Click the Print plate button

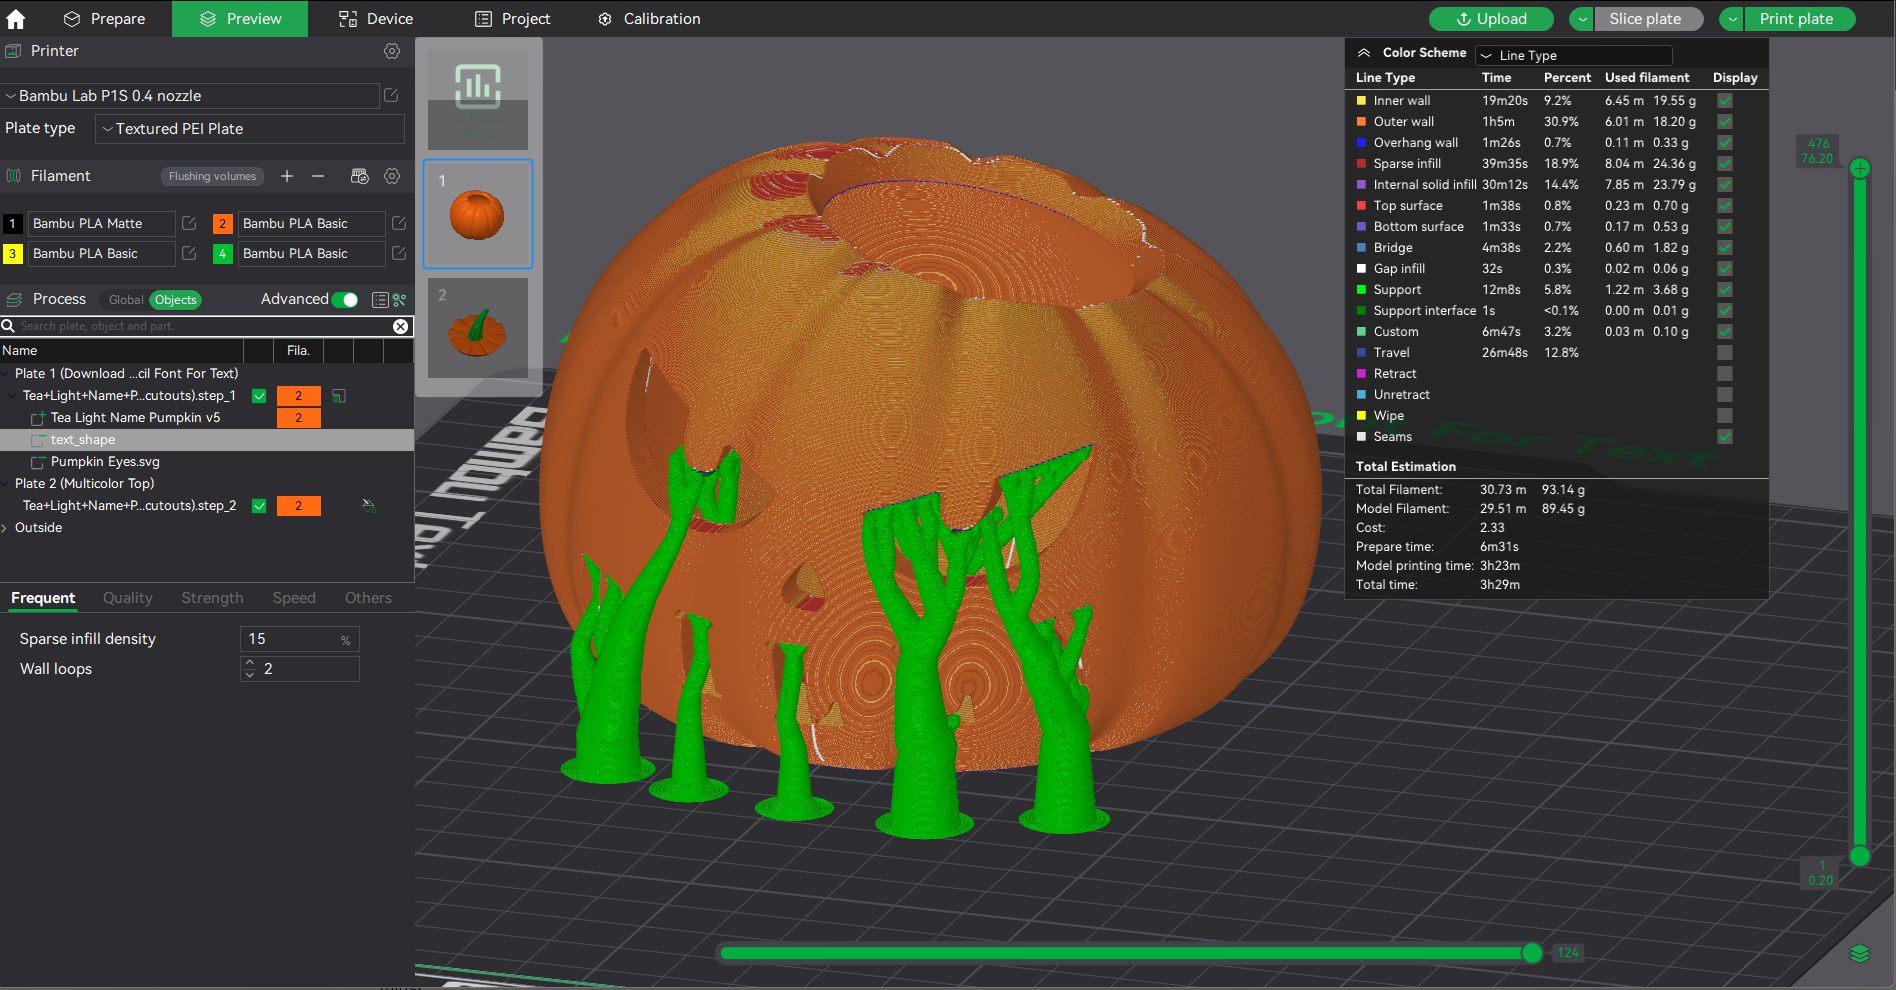pyautogui.click(x=1797, y=19)
